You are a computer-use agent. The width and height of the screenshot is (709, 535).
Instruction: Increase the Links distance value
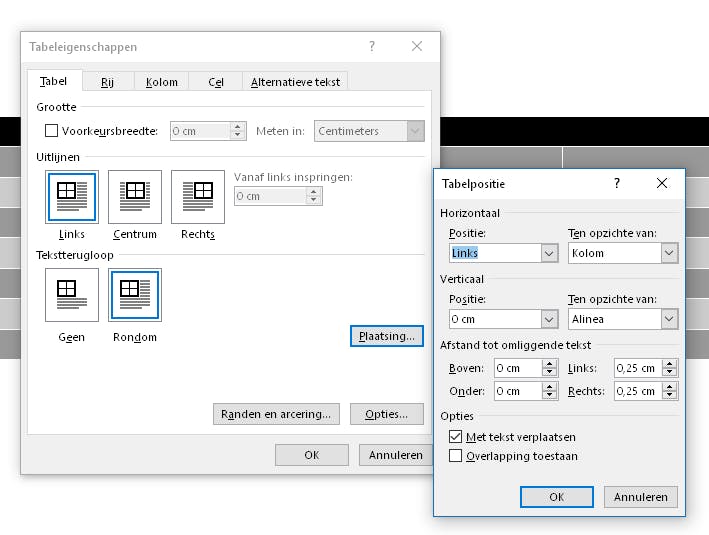670,364
